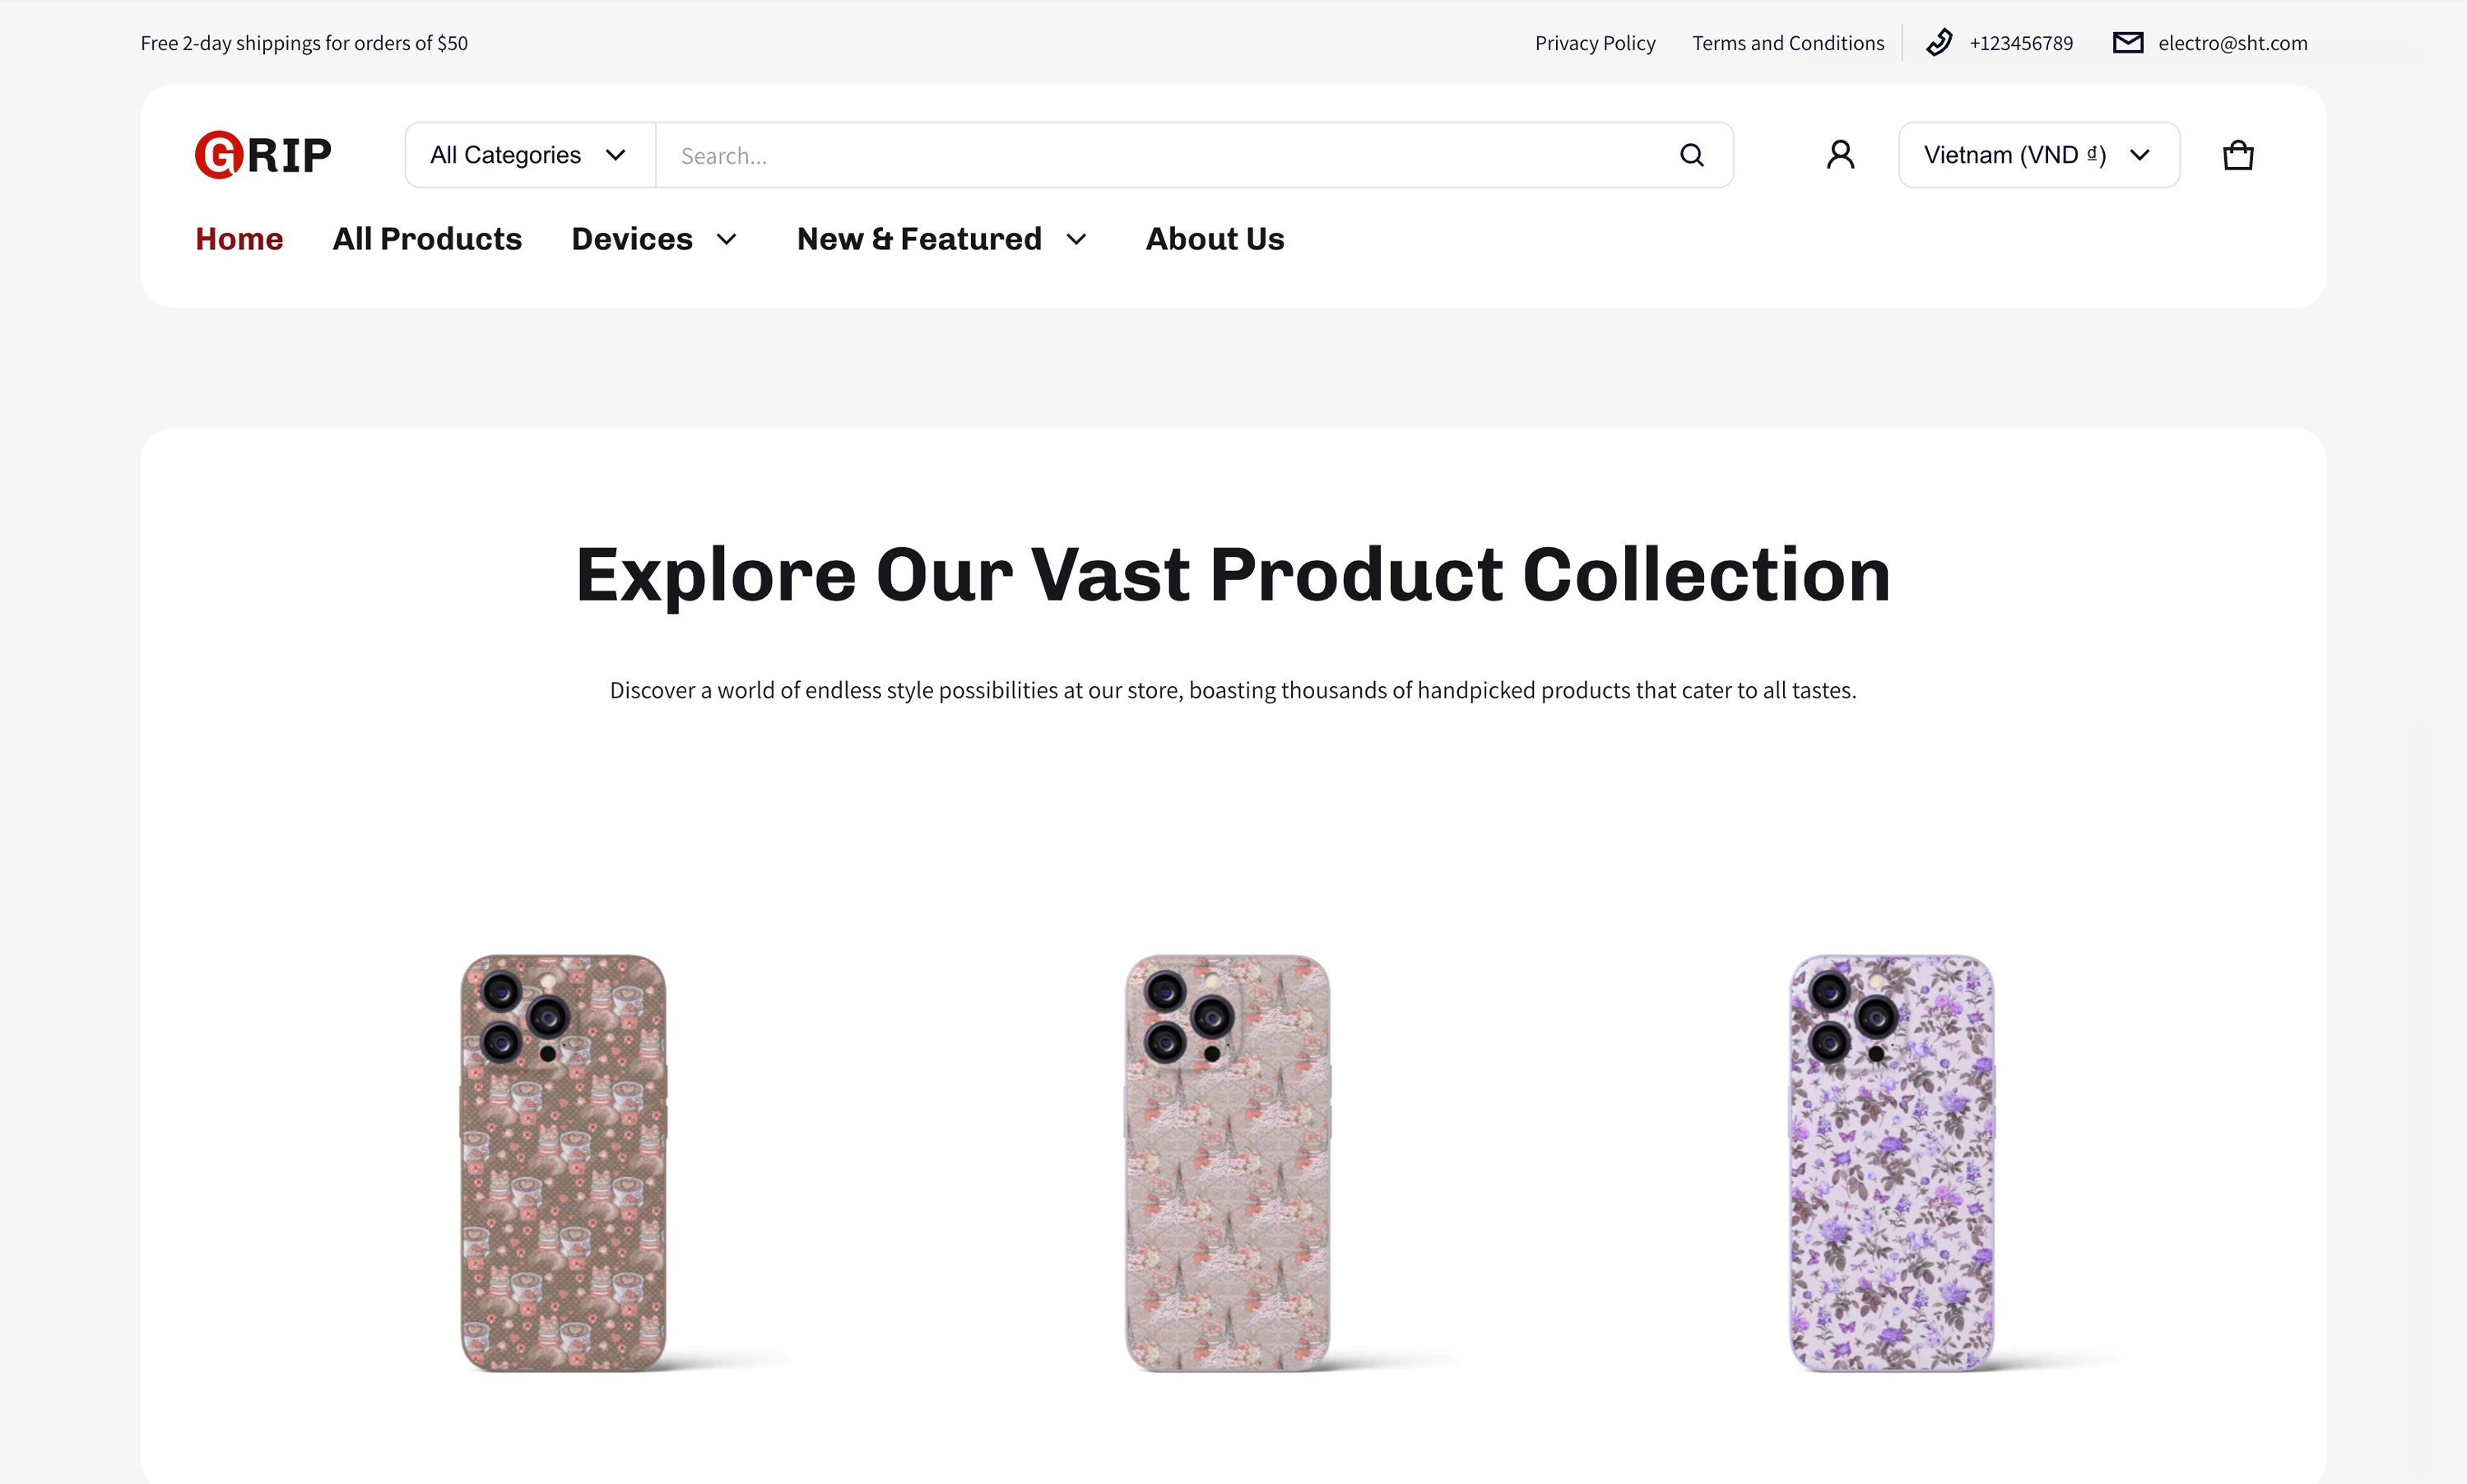This screenshot has height=1484, width=2467.
Task: Open the All Products page
Action: click(427, 239)
